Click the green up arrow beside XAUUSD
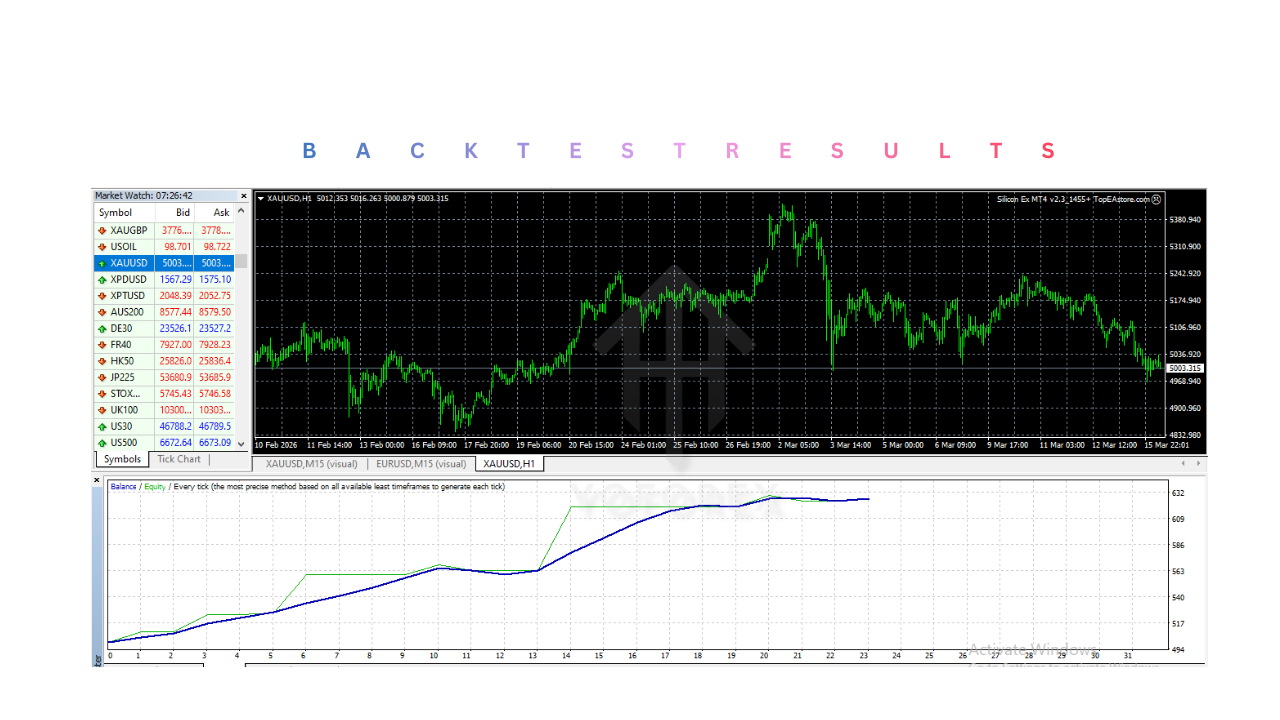1280x720 pixels. point(102,262)
